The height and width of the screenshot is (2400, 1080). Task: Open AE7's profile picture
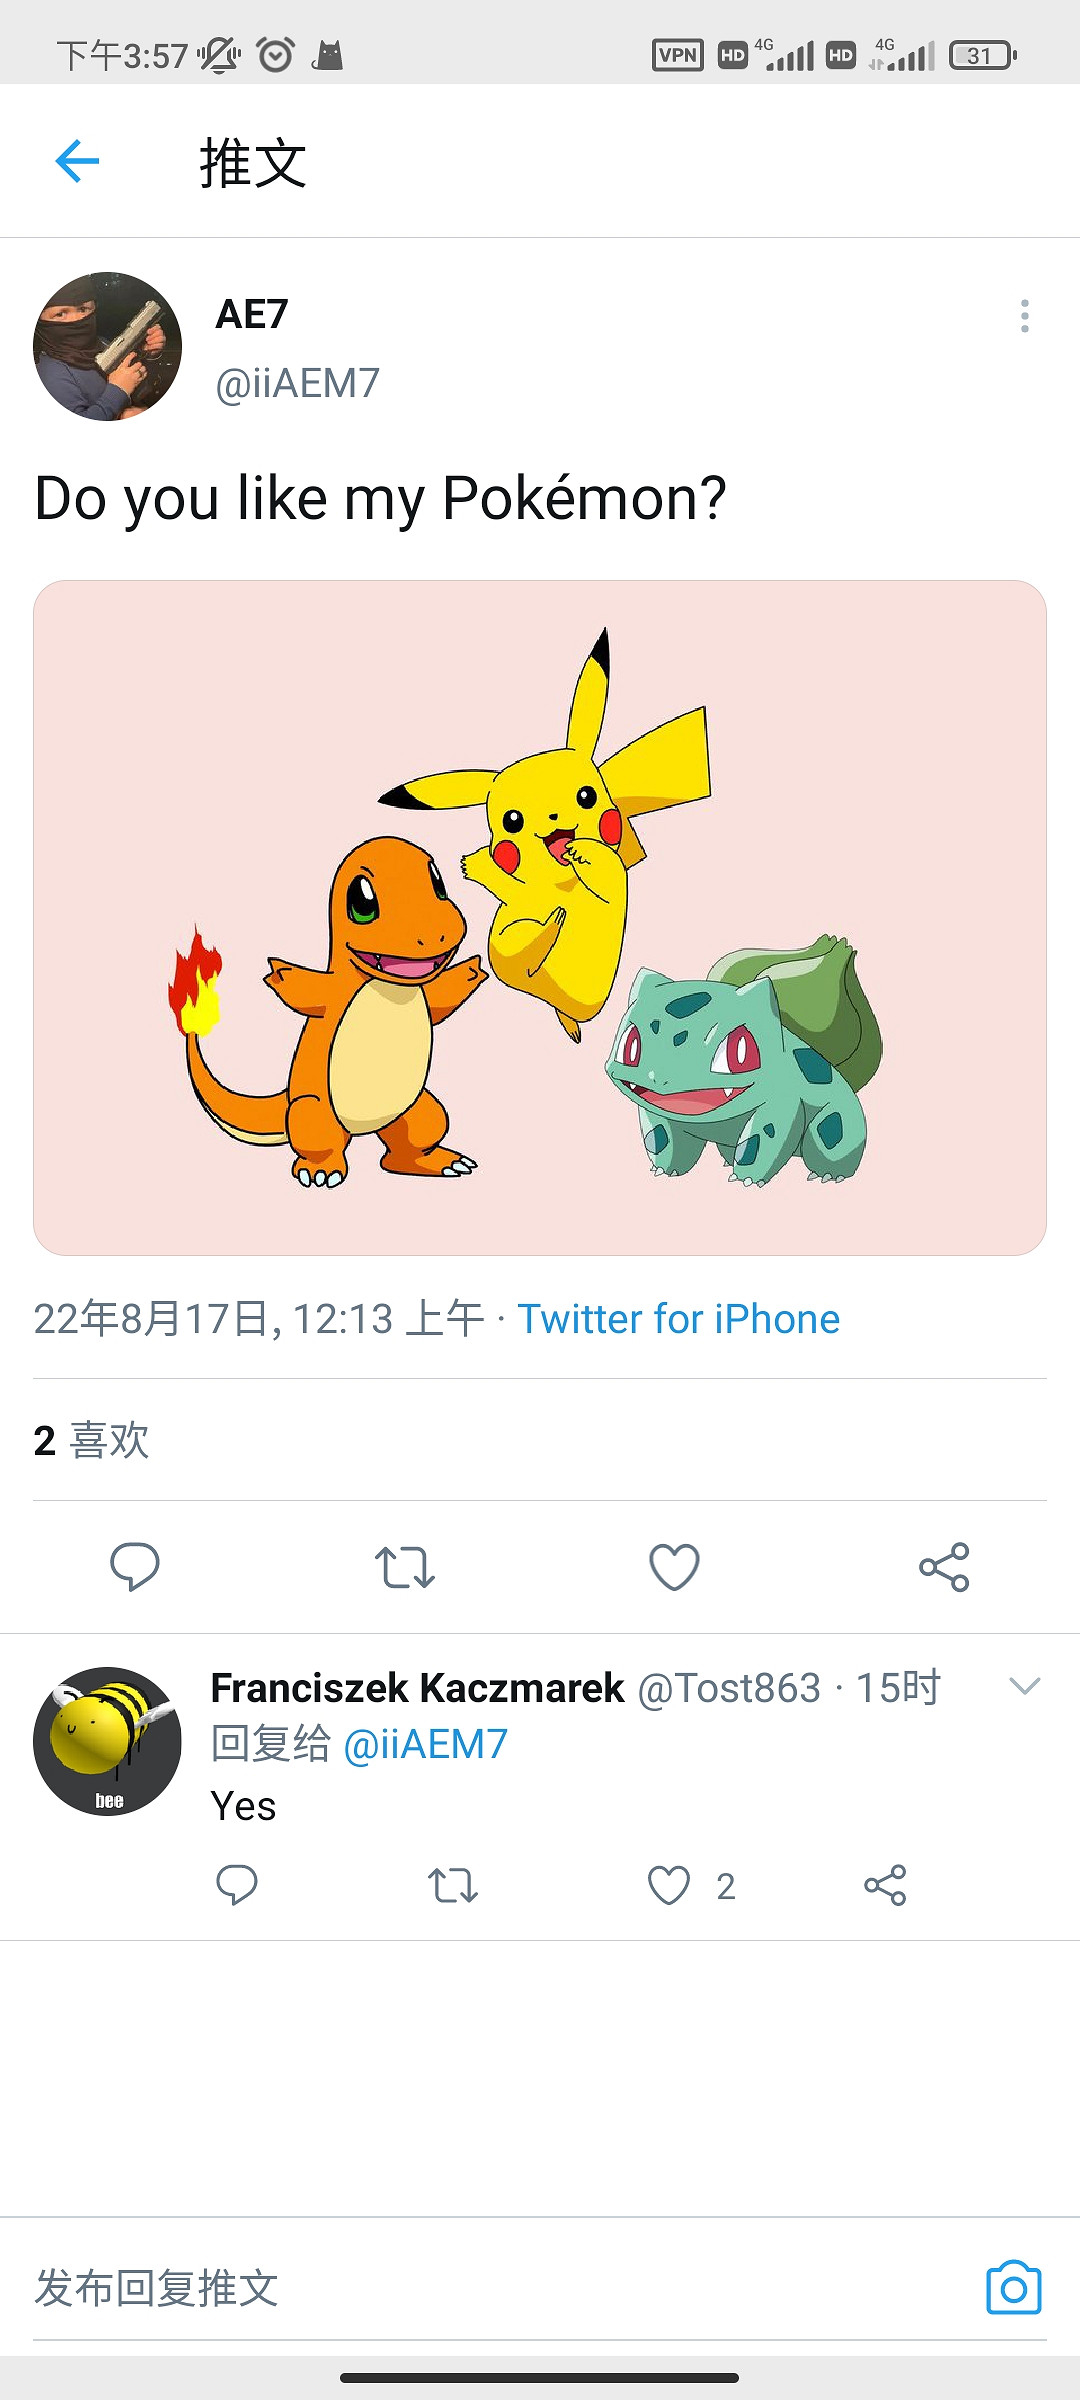click(x=108, y=346)
